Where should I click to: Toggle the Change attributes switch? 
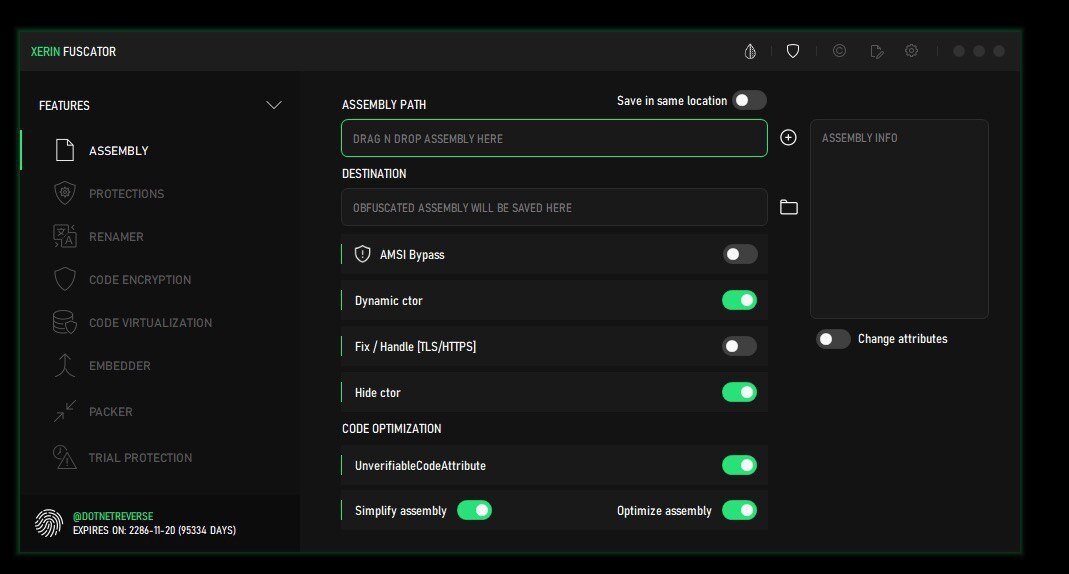(x=833, y=339)
